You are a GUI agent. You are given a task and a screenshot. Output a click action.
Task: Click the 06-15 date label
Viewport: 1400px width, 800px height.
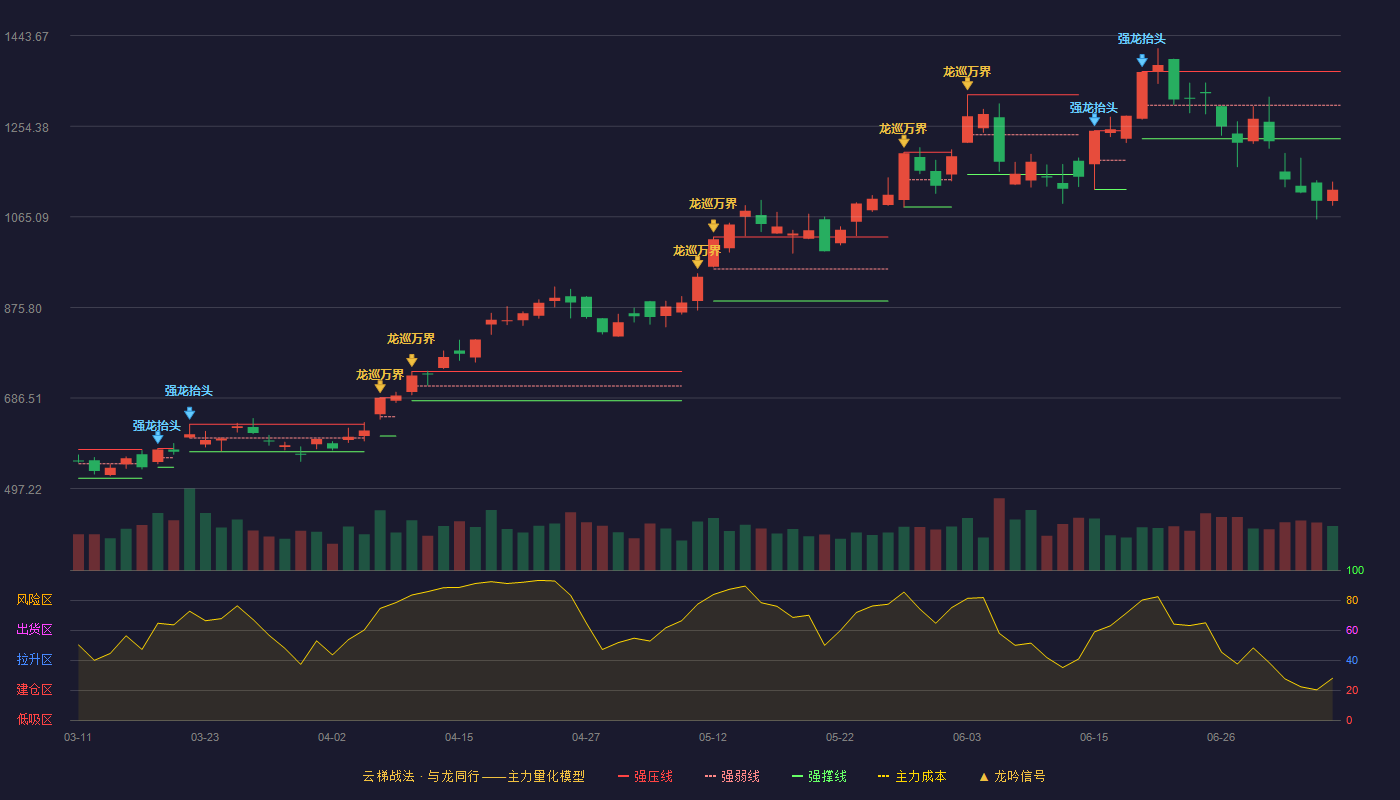tap(1094, 737)
